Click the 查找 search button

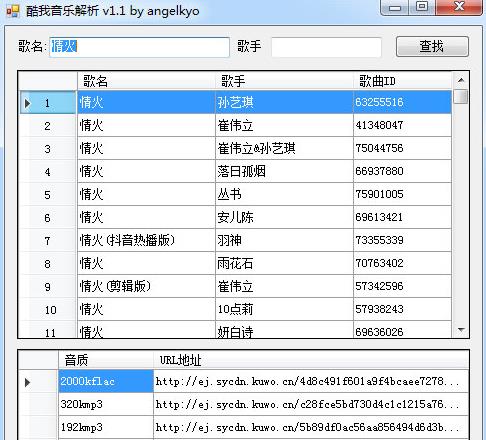[432, 46]
